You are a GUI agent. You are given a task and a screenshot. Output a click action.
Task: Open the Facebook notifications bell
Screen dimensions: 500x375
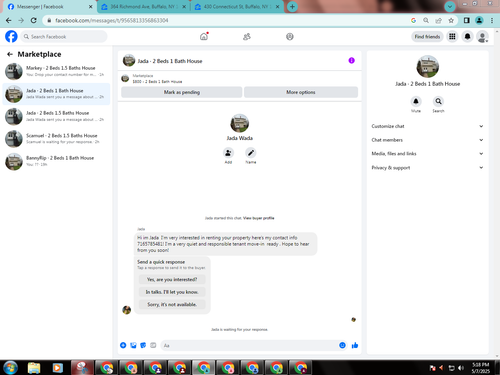[467, 36]
